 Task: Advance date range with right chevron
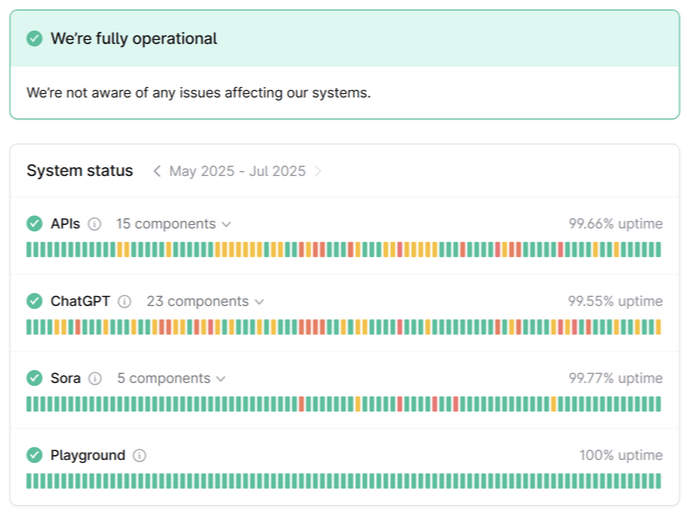[x=318, y=171]
